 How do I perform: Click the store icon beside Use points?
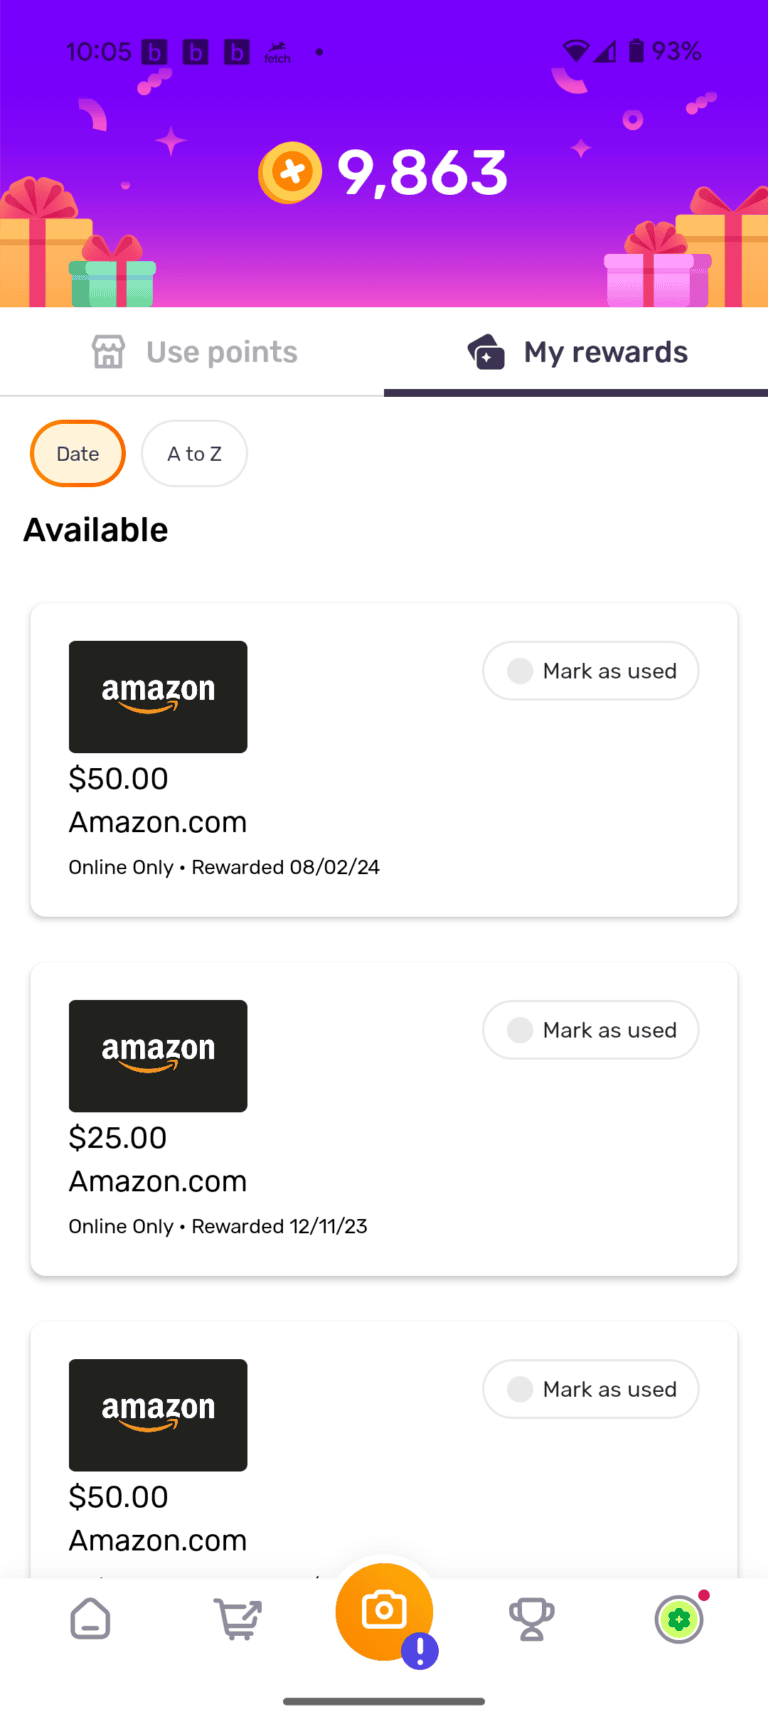pyautogui.click(x=108, y=352)
